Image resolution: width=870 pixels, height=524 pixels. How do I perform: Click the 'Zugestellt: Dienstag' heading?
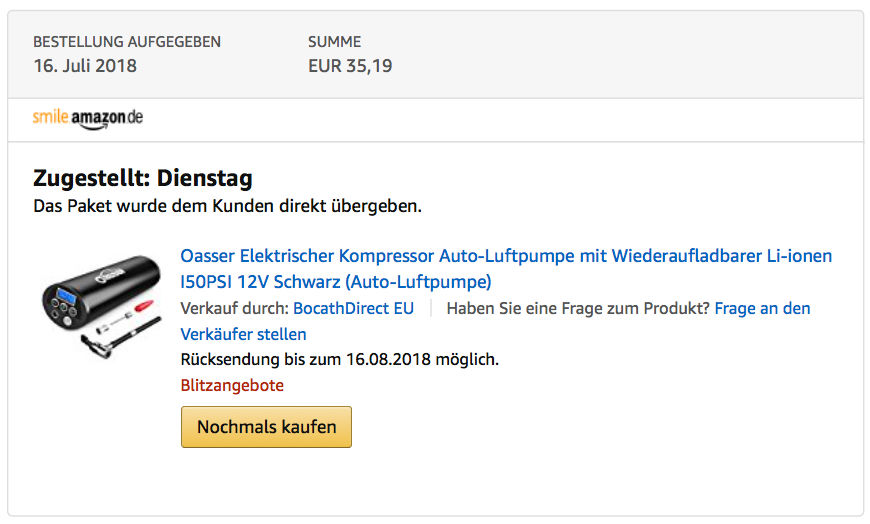click(x=143, y=179)
